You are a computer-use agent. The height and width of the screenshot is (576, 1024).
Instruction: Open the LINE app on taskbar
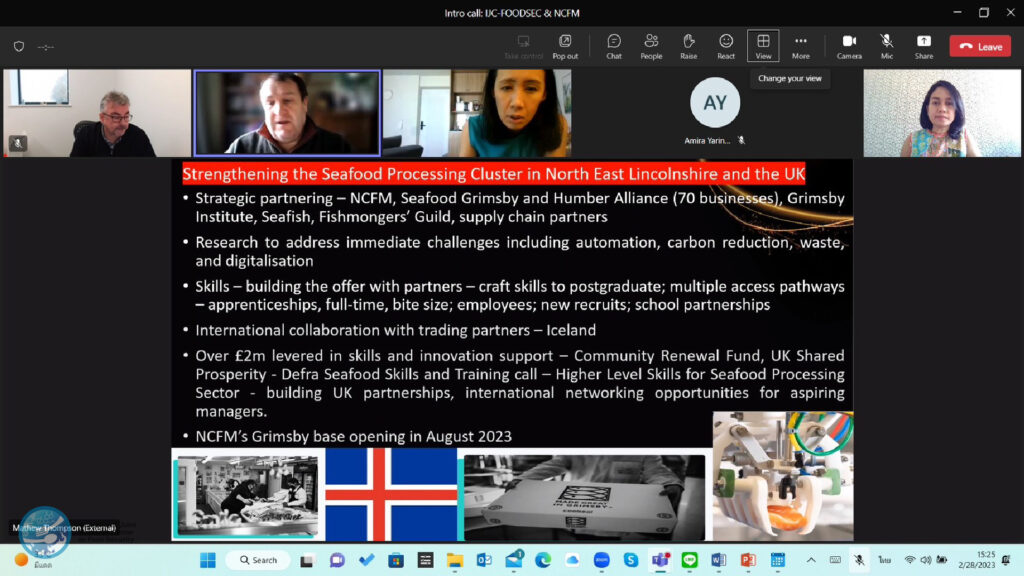(690, 560)
